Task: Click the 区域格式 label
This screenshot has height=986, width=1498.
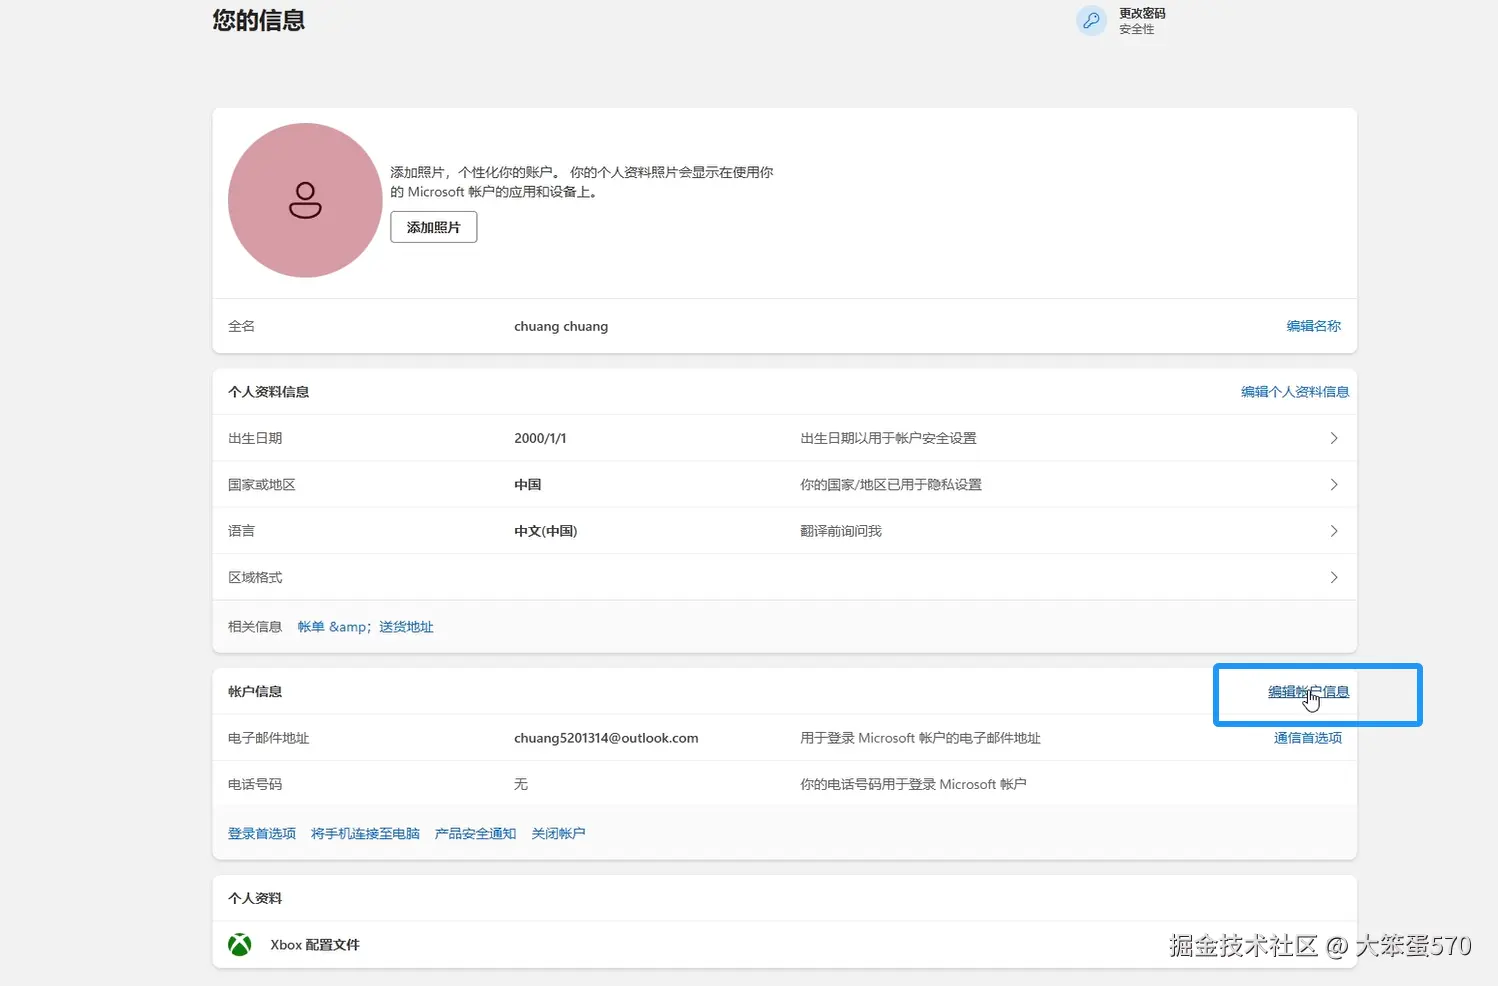Action: click(255, 577)
